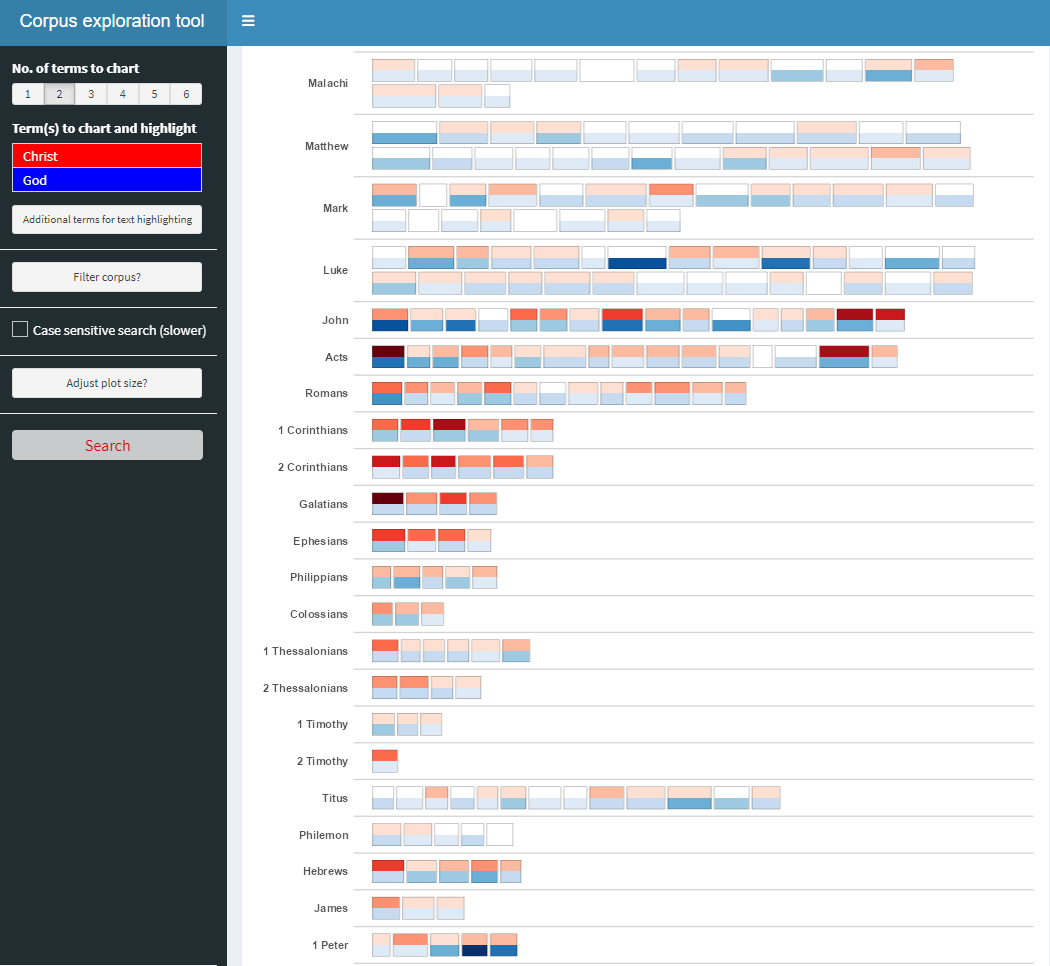
Task: Select the first Hebrews chapter tile
Action: (388, 871)
